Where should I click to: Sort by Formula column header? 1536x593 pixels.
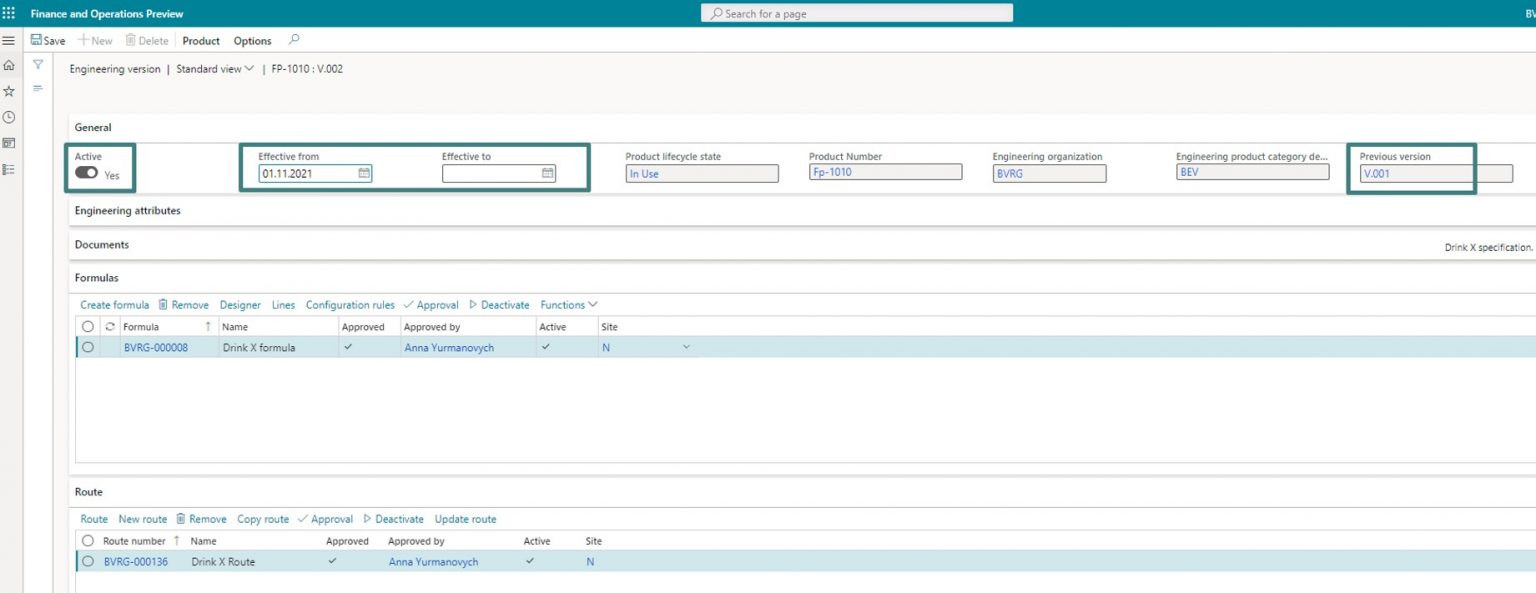point(141,327)
